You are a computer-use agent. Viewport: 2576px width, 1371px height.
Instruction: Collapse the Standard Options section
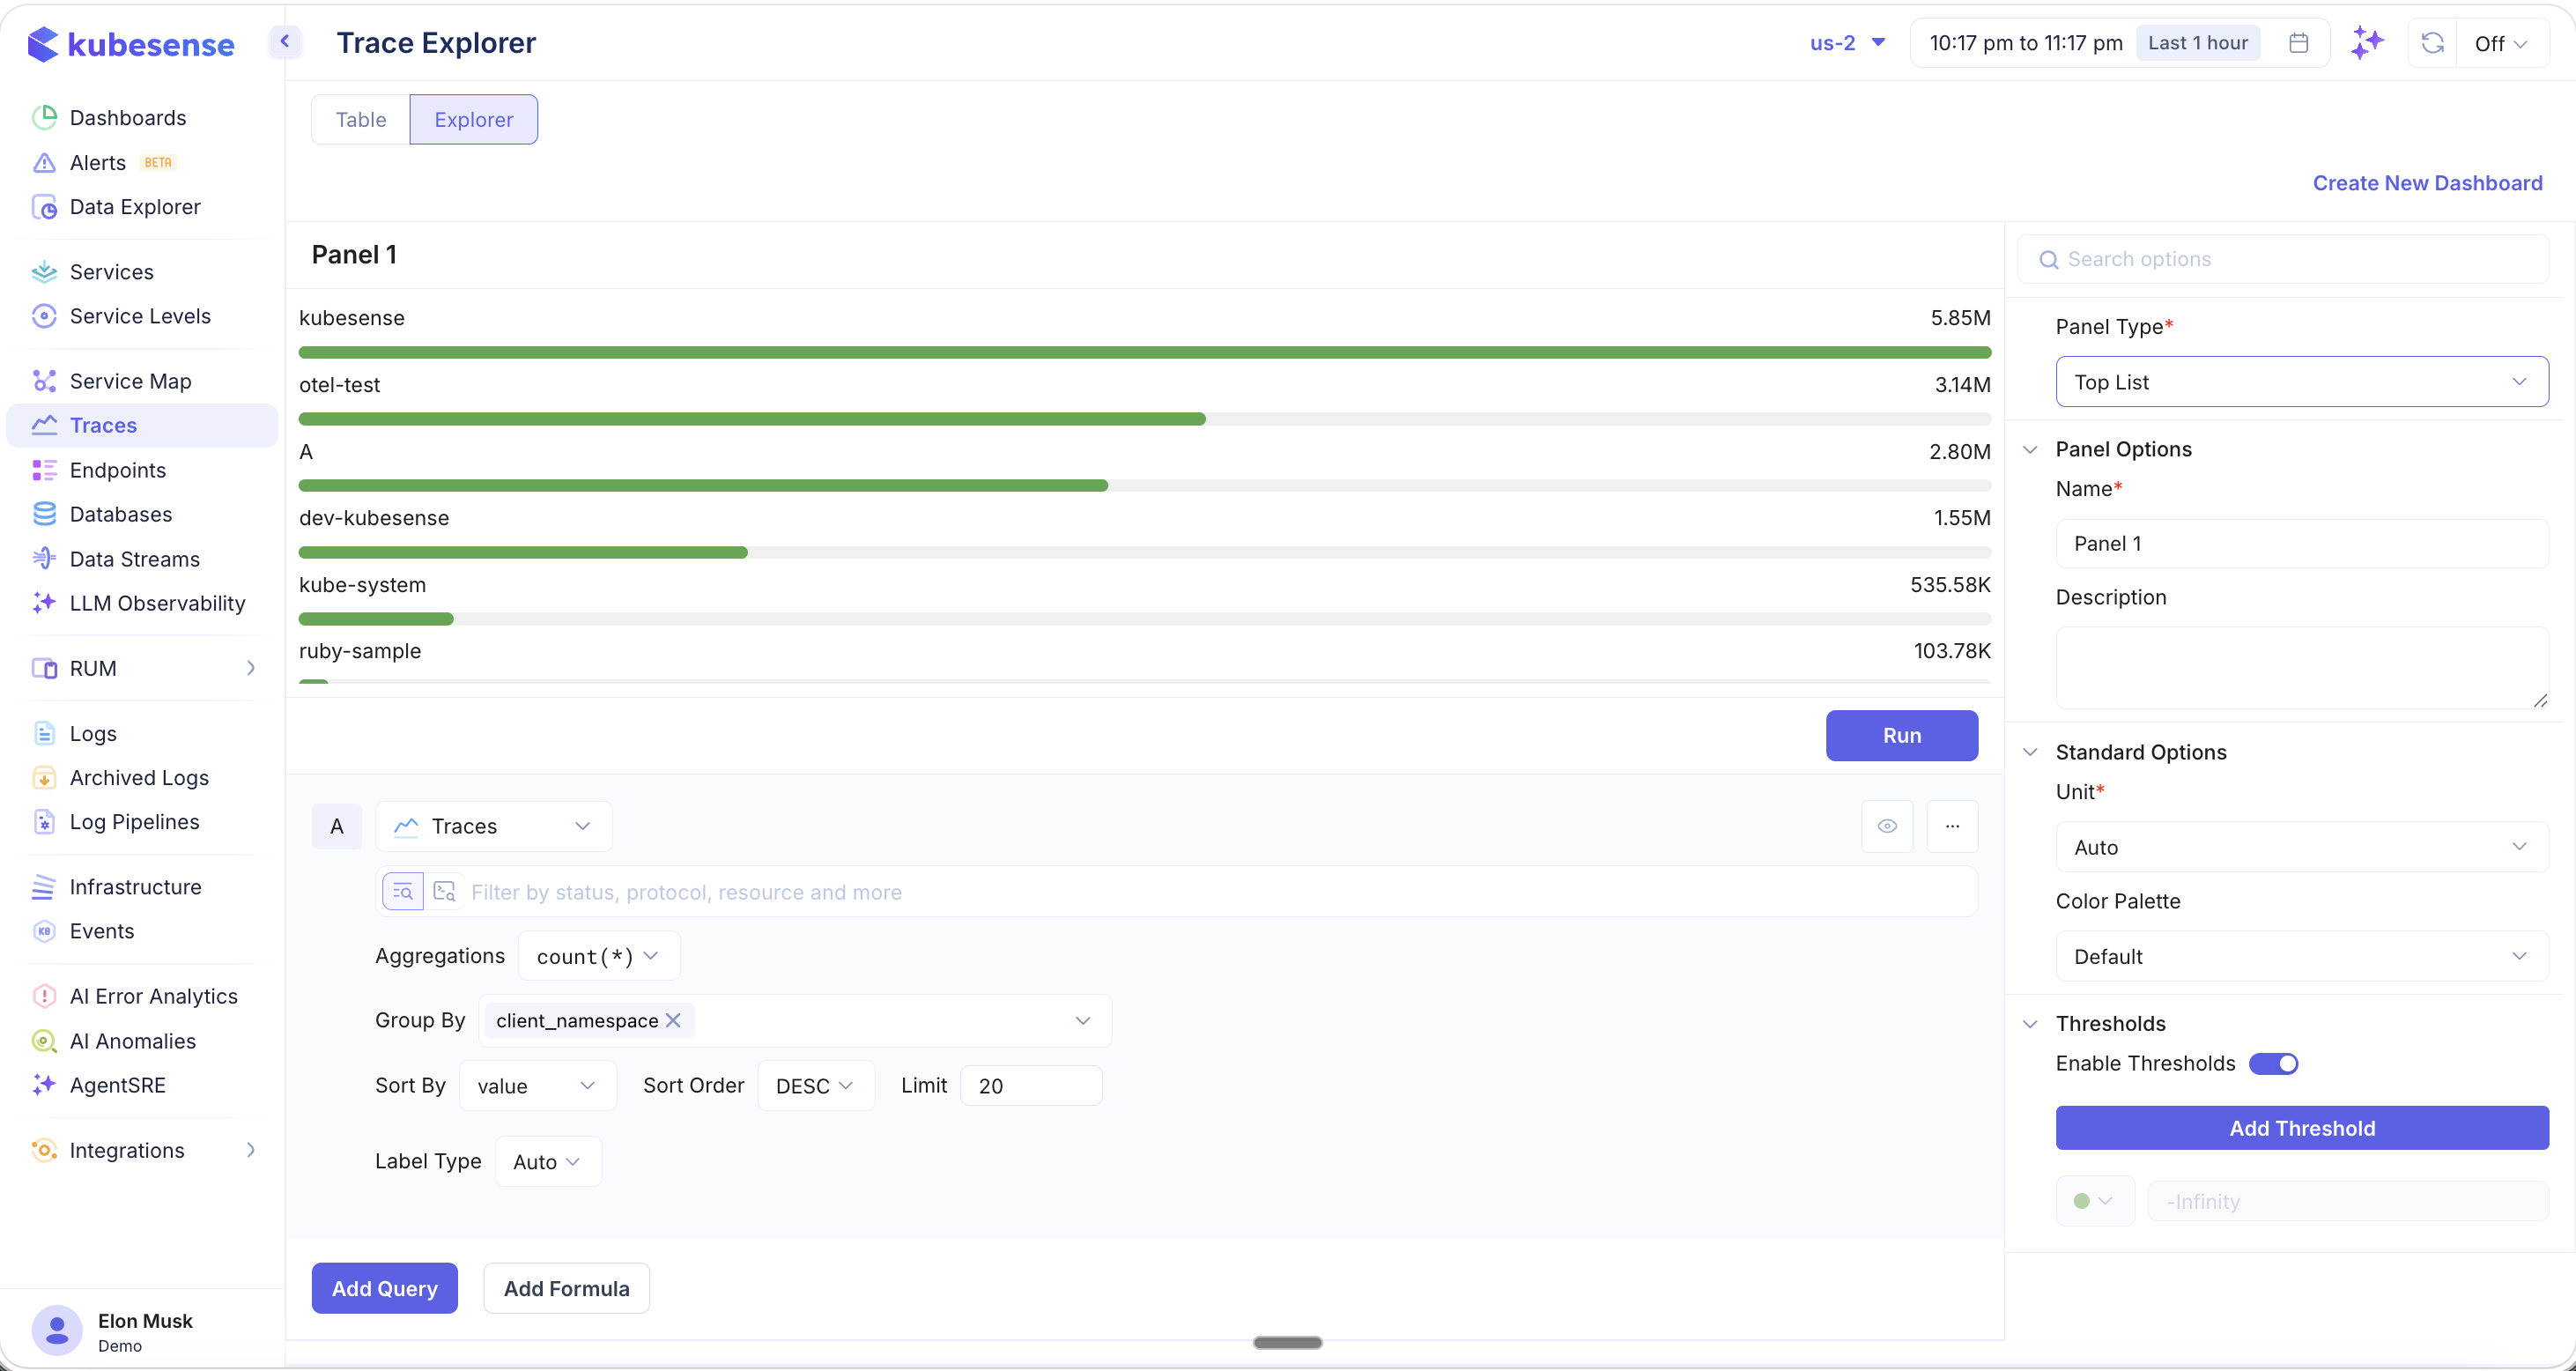2031,752
